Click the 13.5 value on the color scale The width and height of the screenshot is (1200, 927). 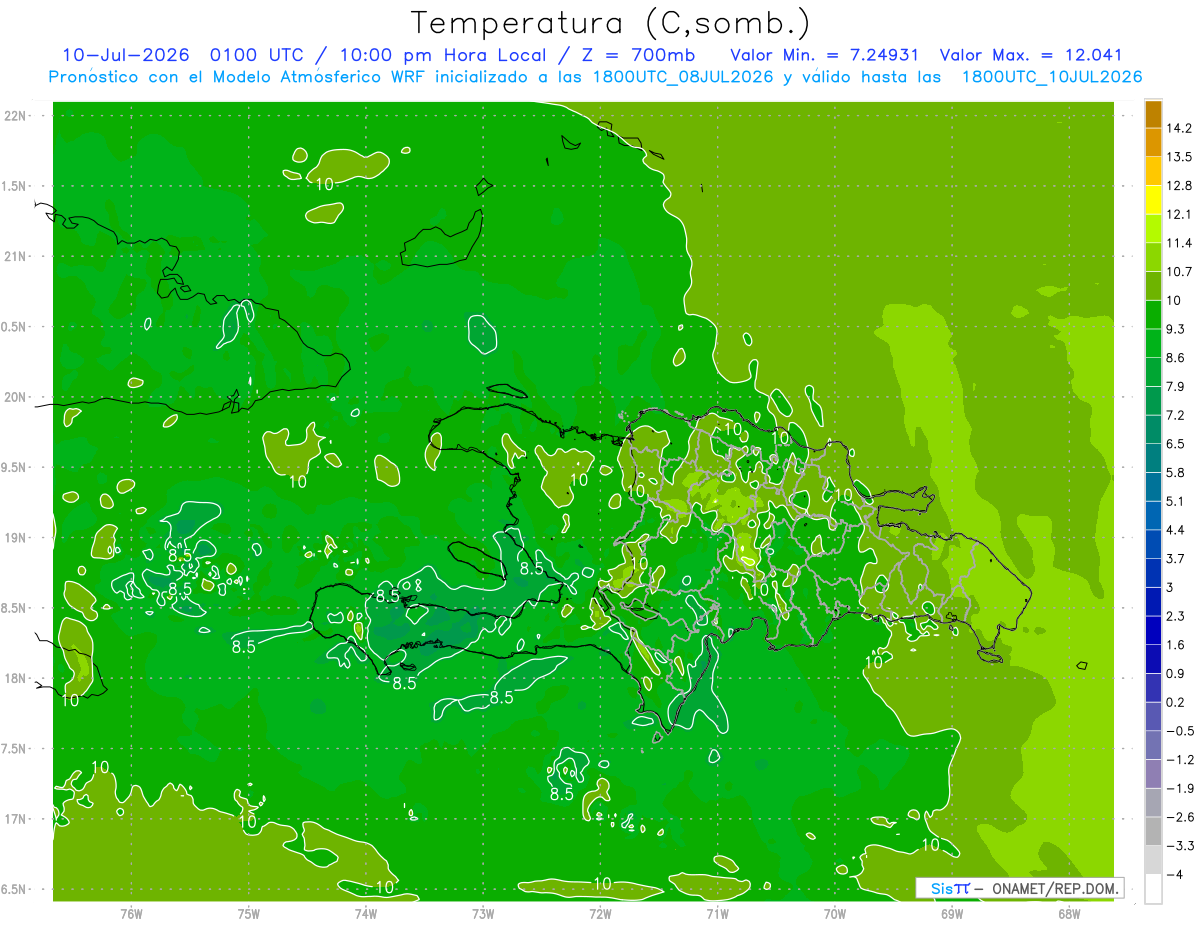pyautogui.click(x=1178, y=157)
